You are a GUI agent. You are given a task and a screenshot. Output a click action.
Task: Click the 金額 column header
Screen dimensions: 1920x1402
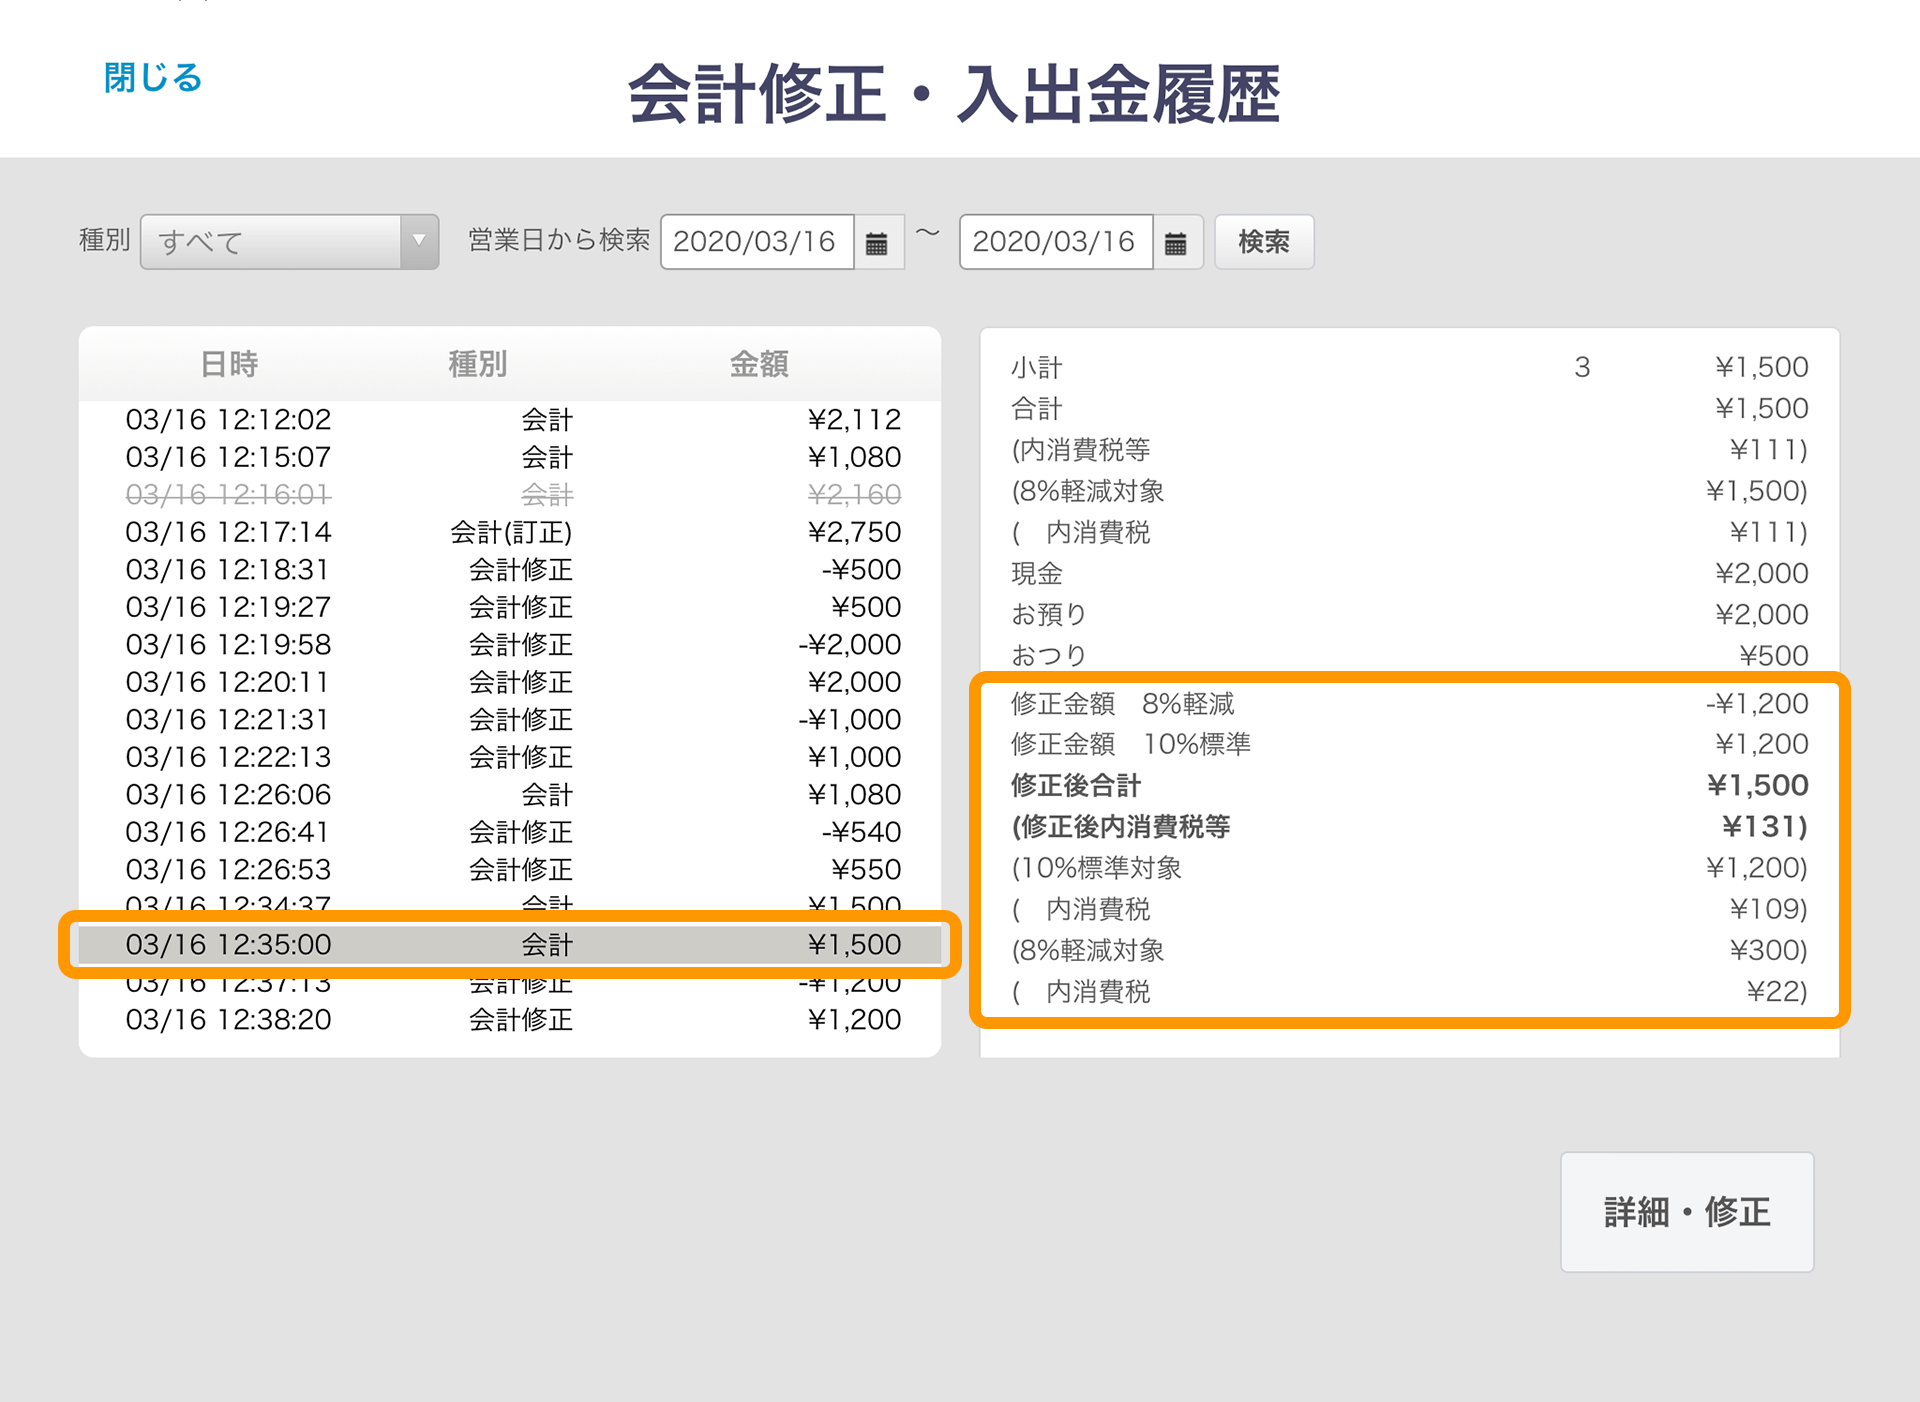pos(759,364)
